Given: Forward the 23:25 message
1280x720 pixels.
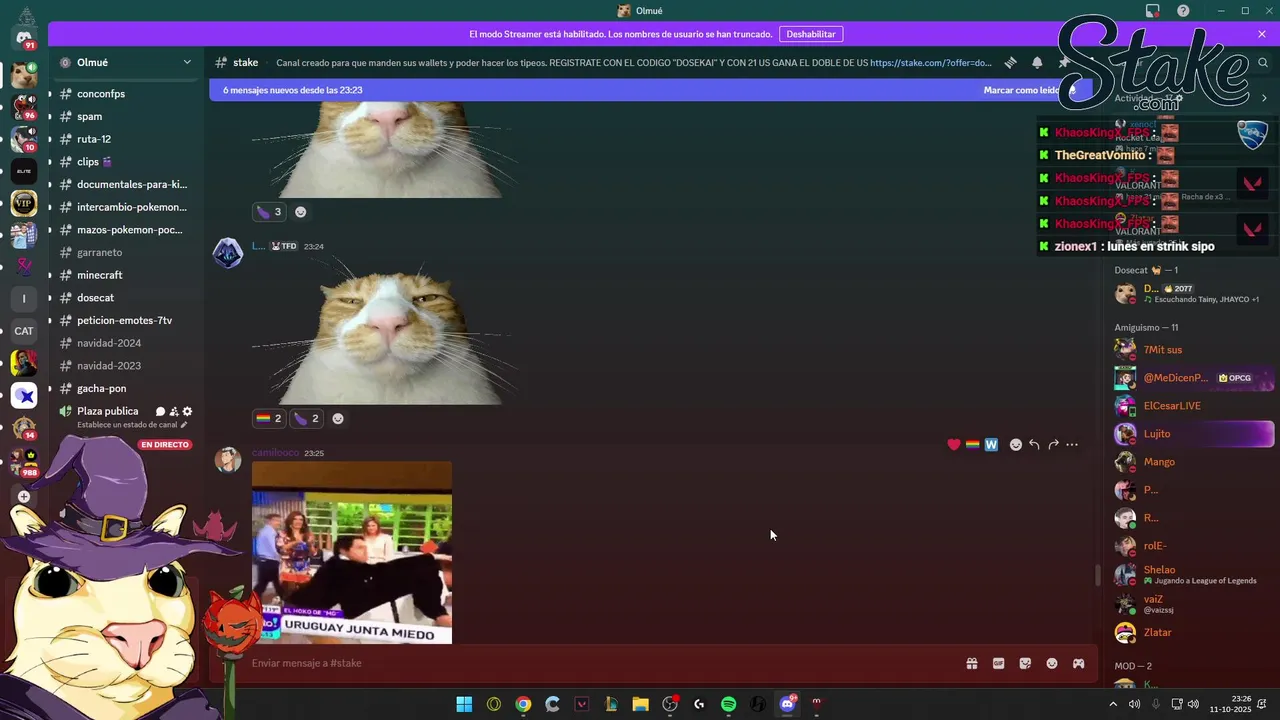Looking at the screenshot, I should (1053, 444).
